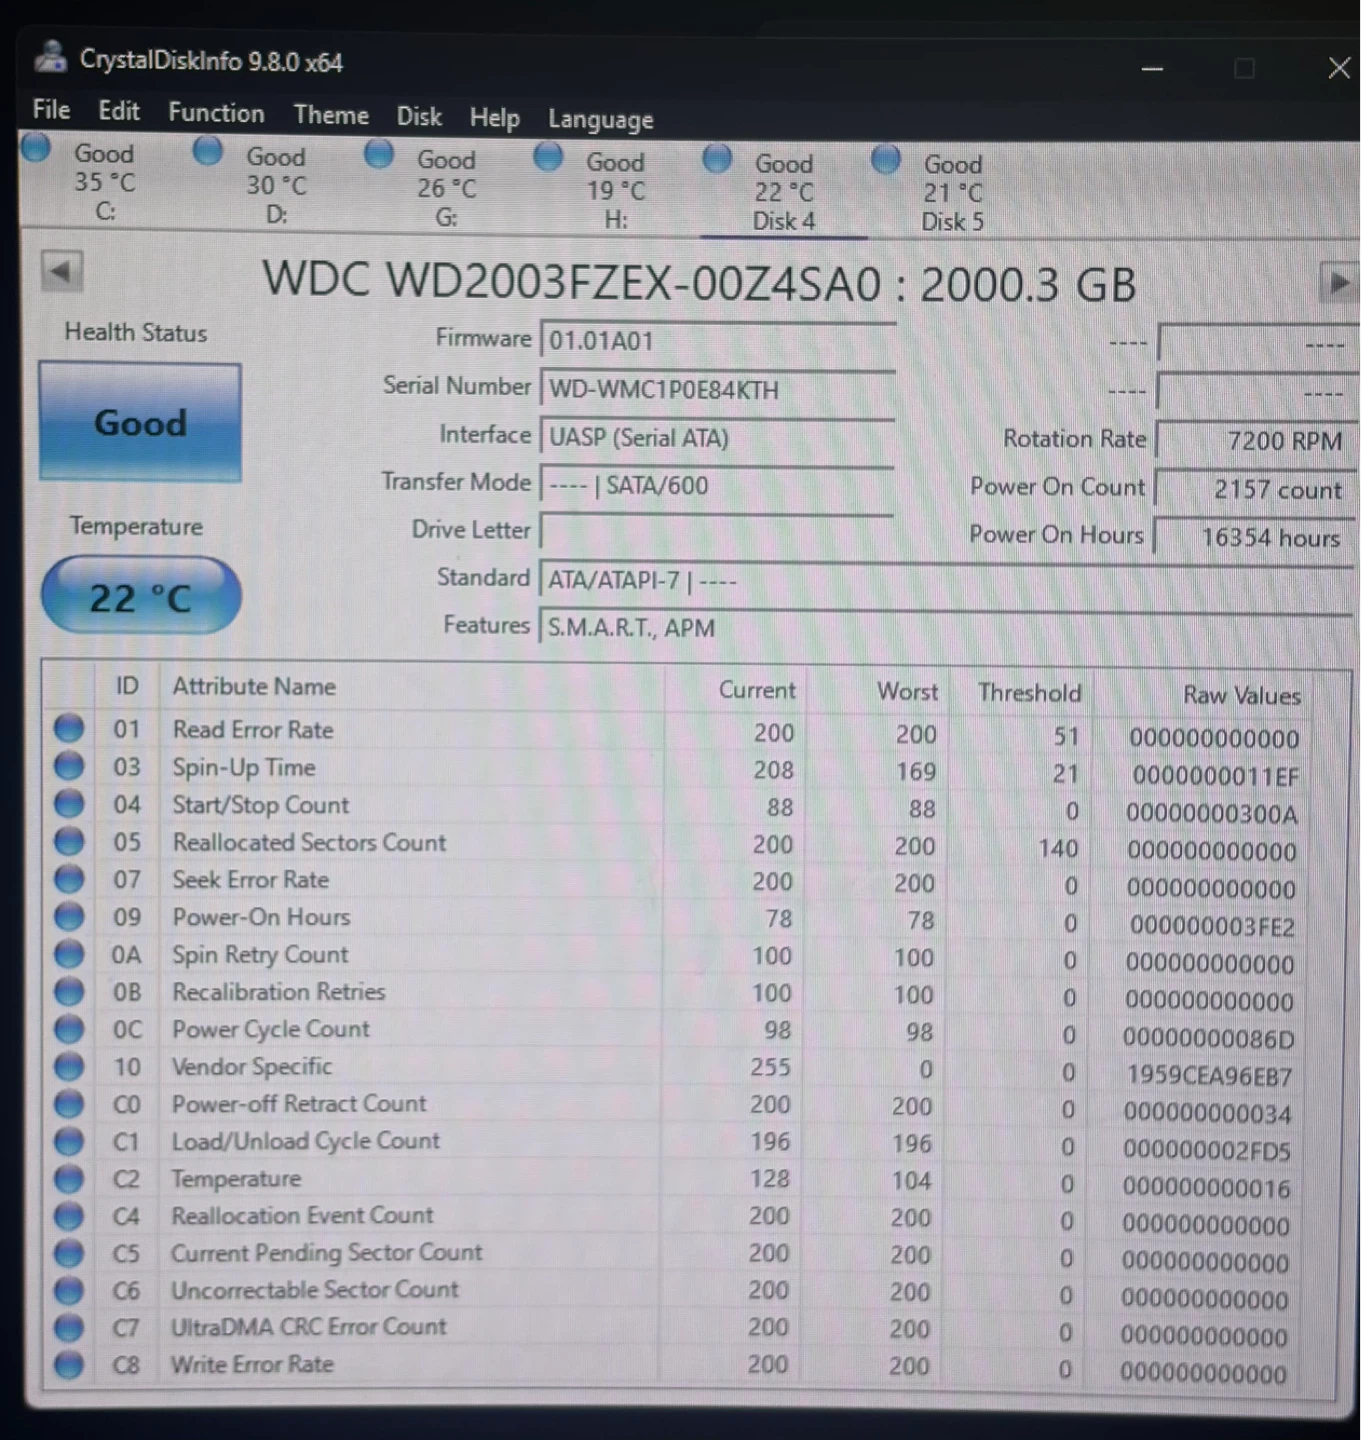Screen dimensions: 1361x1440
Task: Click the Attribute Name column header
Action: point(254,686)
